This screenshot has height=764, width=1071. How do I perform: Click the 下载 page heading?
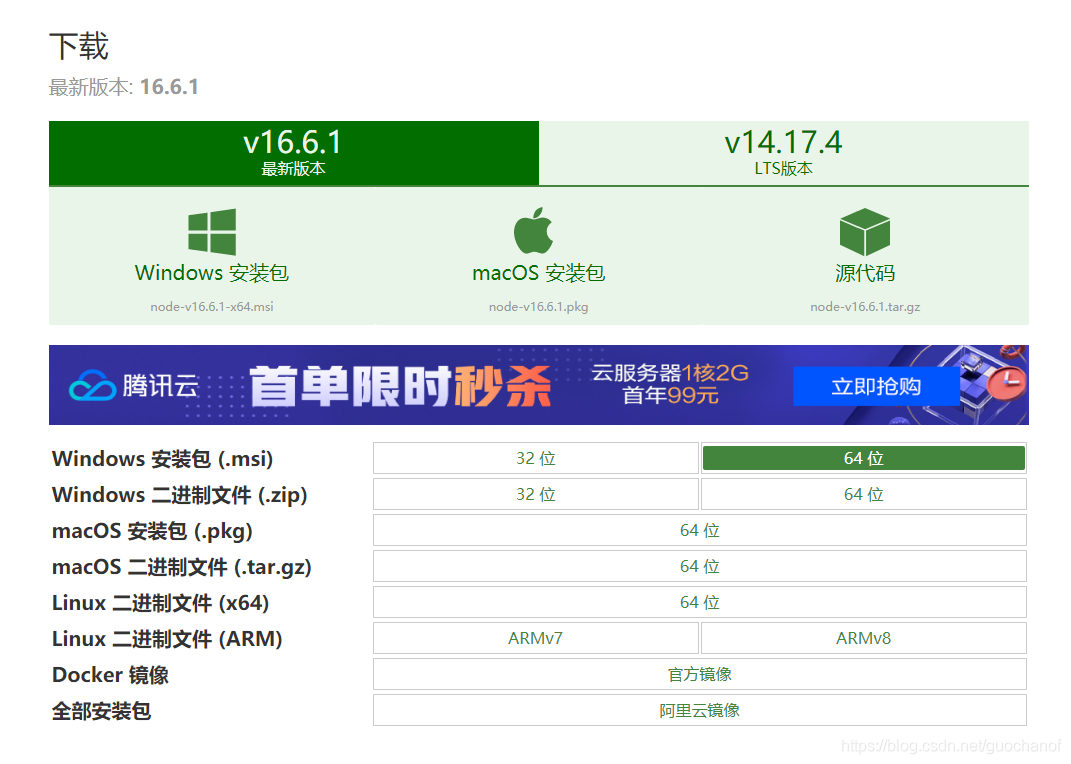click(79, 46)
